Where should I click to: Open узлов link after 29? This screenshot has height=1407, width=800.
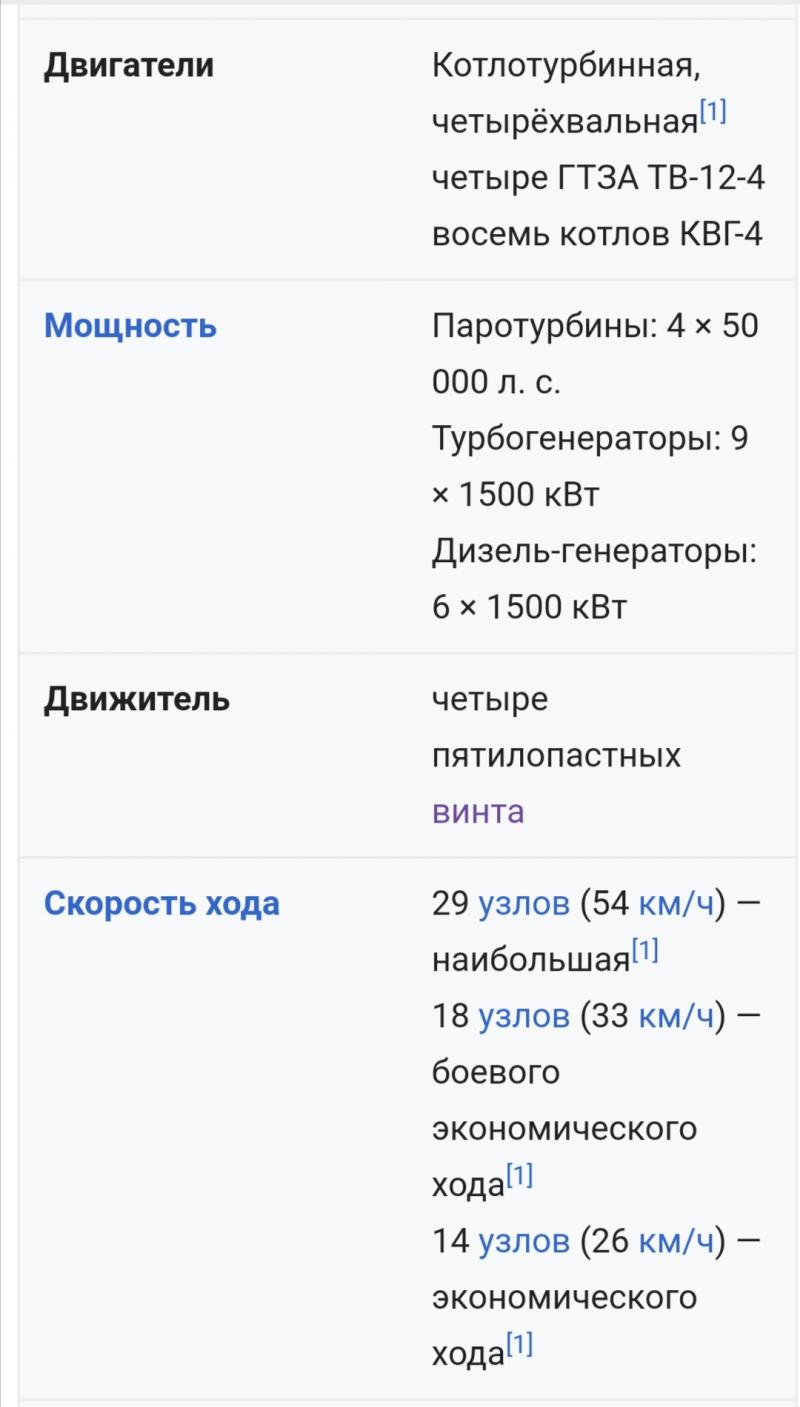(524, 904)
